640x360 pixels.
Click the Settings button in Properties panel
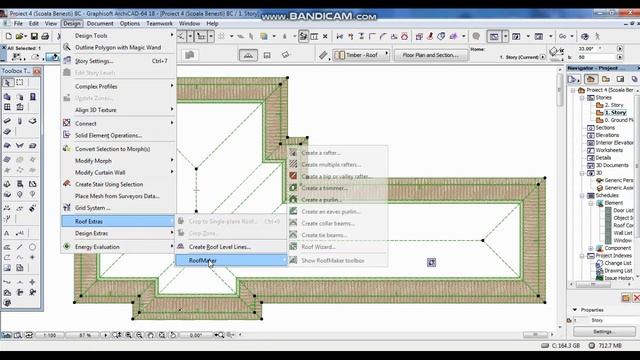(x=604, y=331)
